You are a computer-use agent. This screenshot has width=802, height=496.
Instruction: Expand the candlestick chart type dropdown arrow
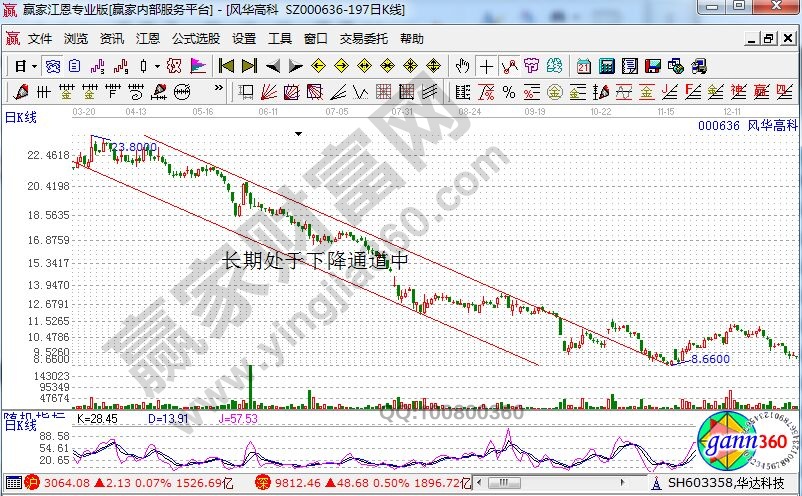point(156,66)
